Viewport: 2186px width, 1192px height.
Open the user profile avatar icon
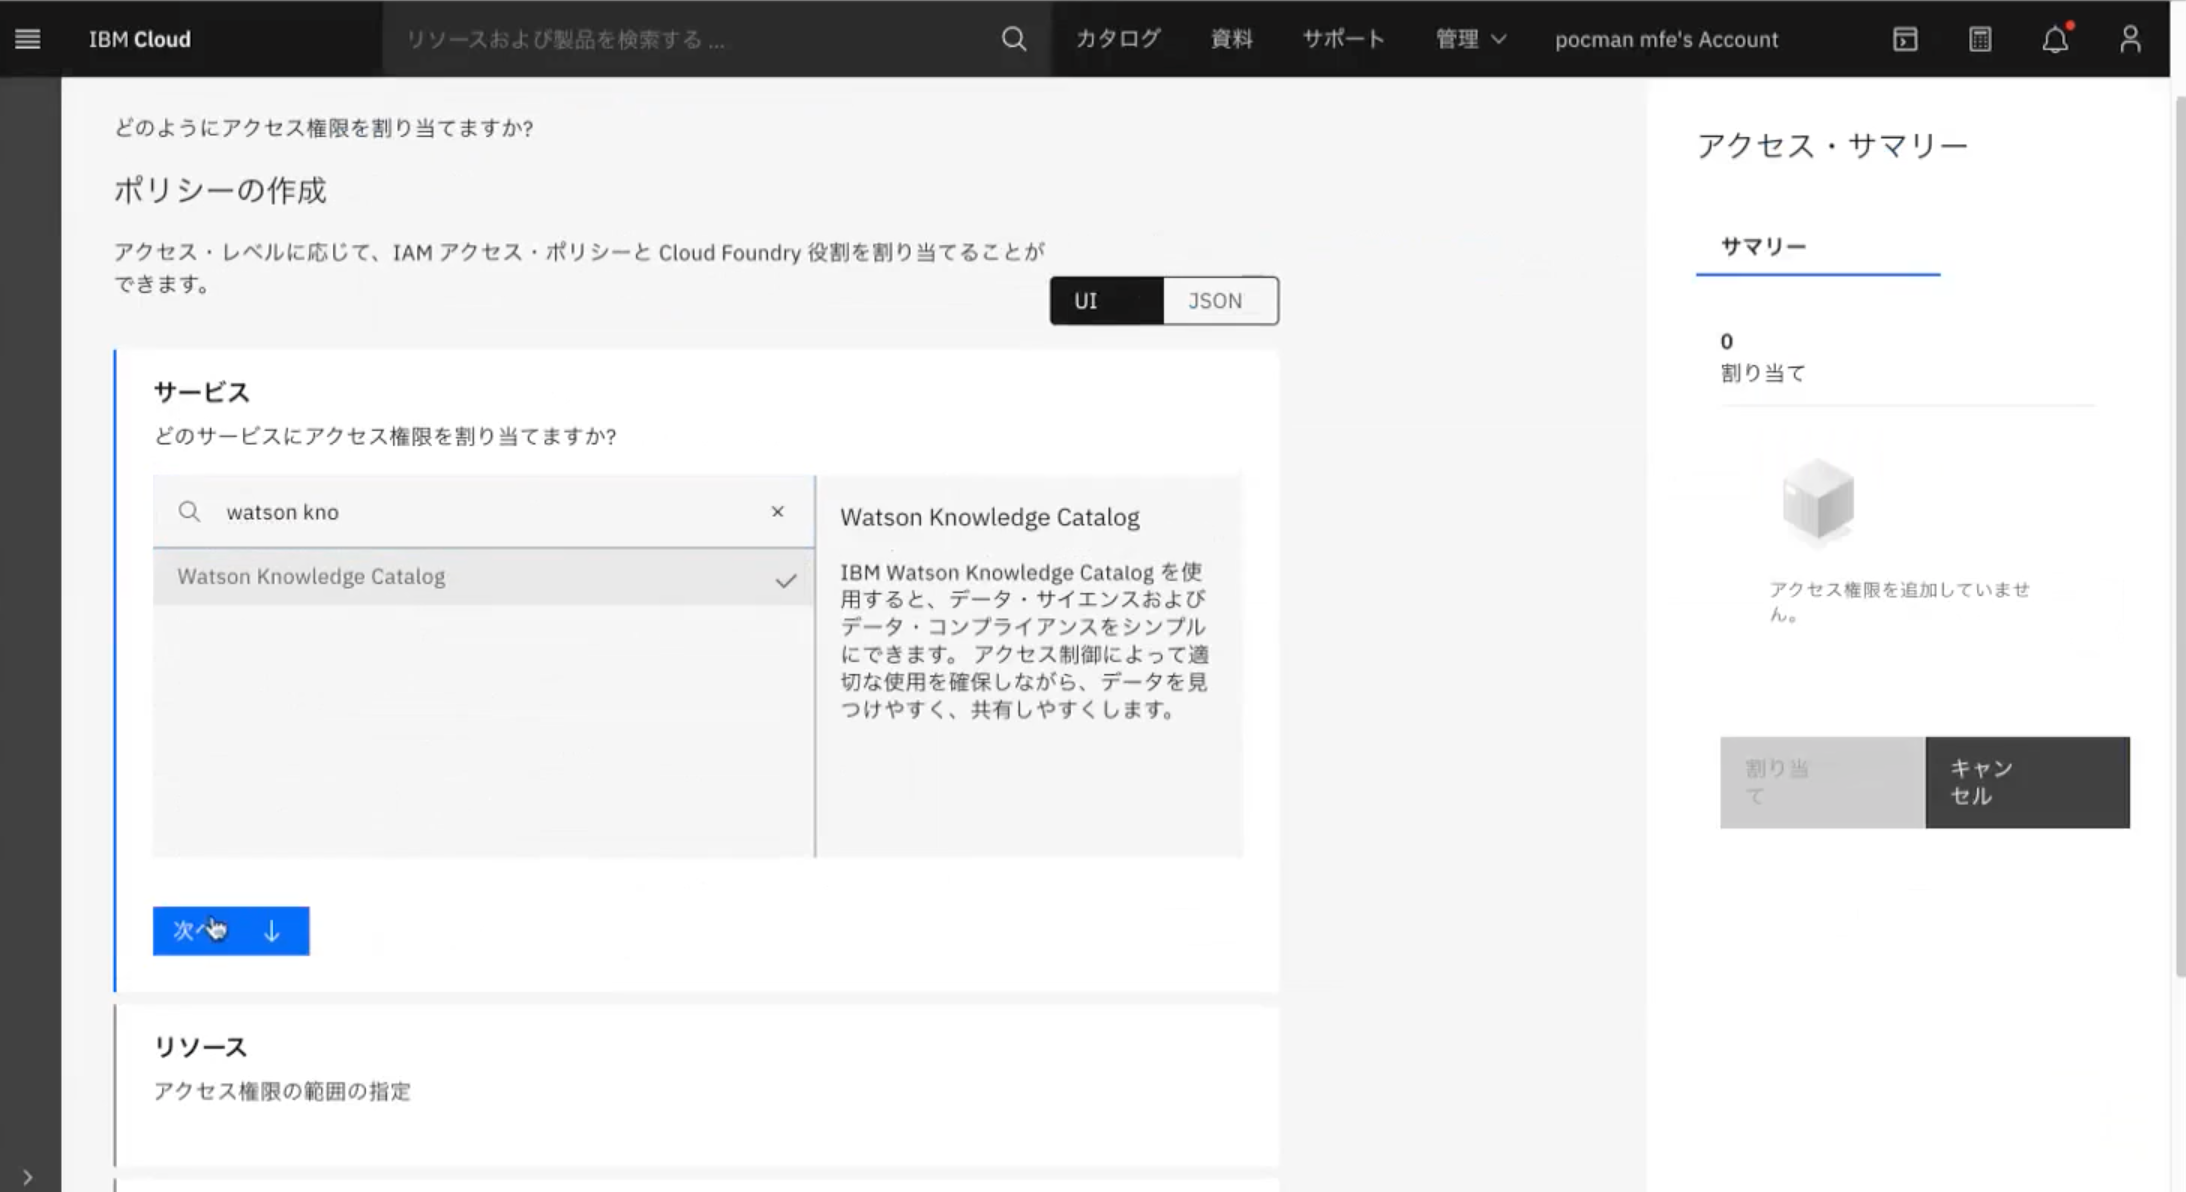2130,39
